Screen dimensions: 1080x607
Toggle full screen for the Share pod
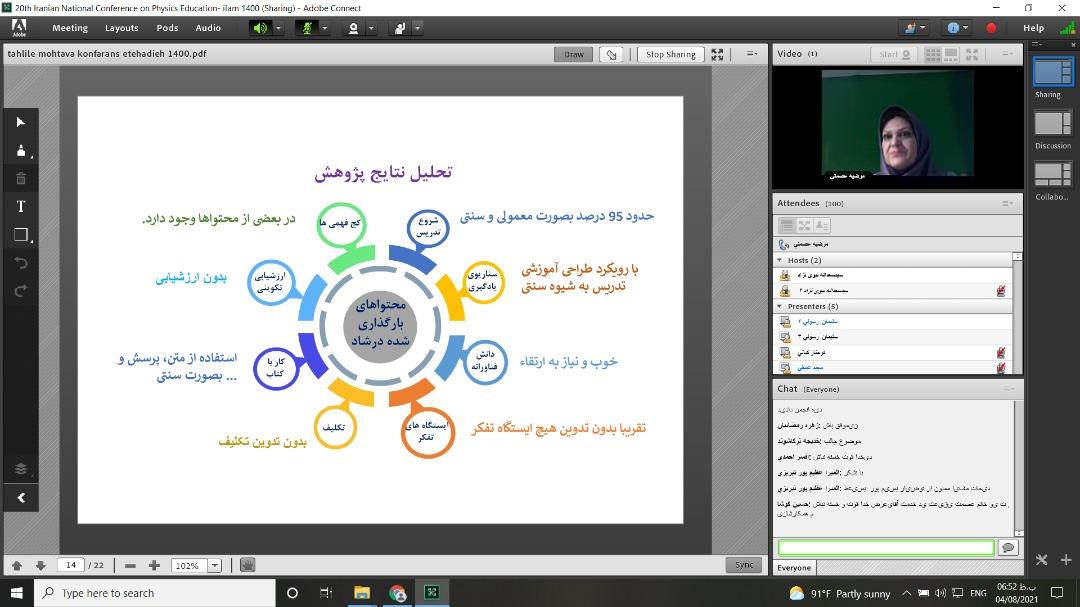[x=717, y=55]
